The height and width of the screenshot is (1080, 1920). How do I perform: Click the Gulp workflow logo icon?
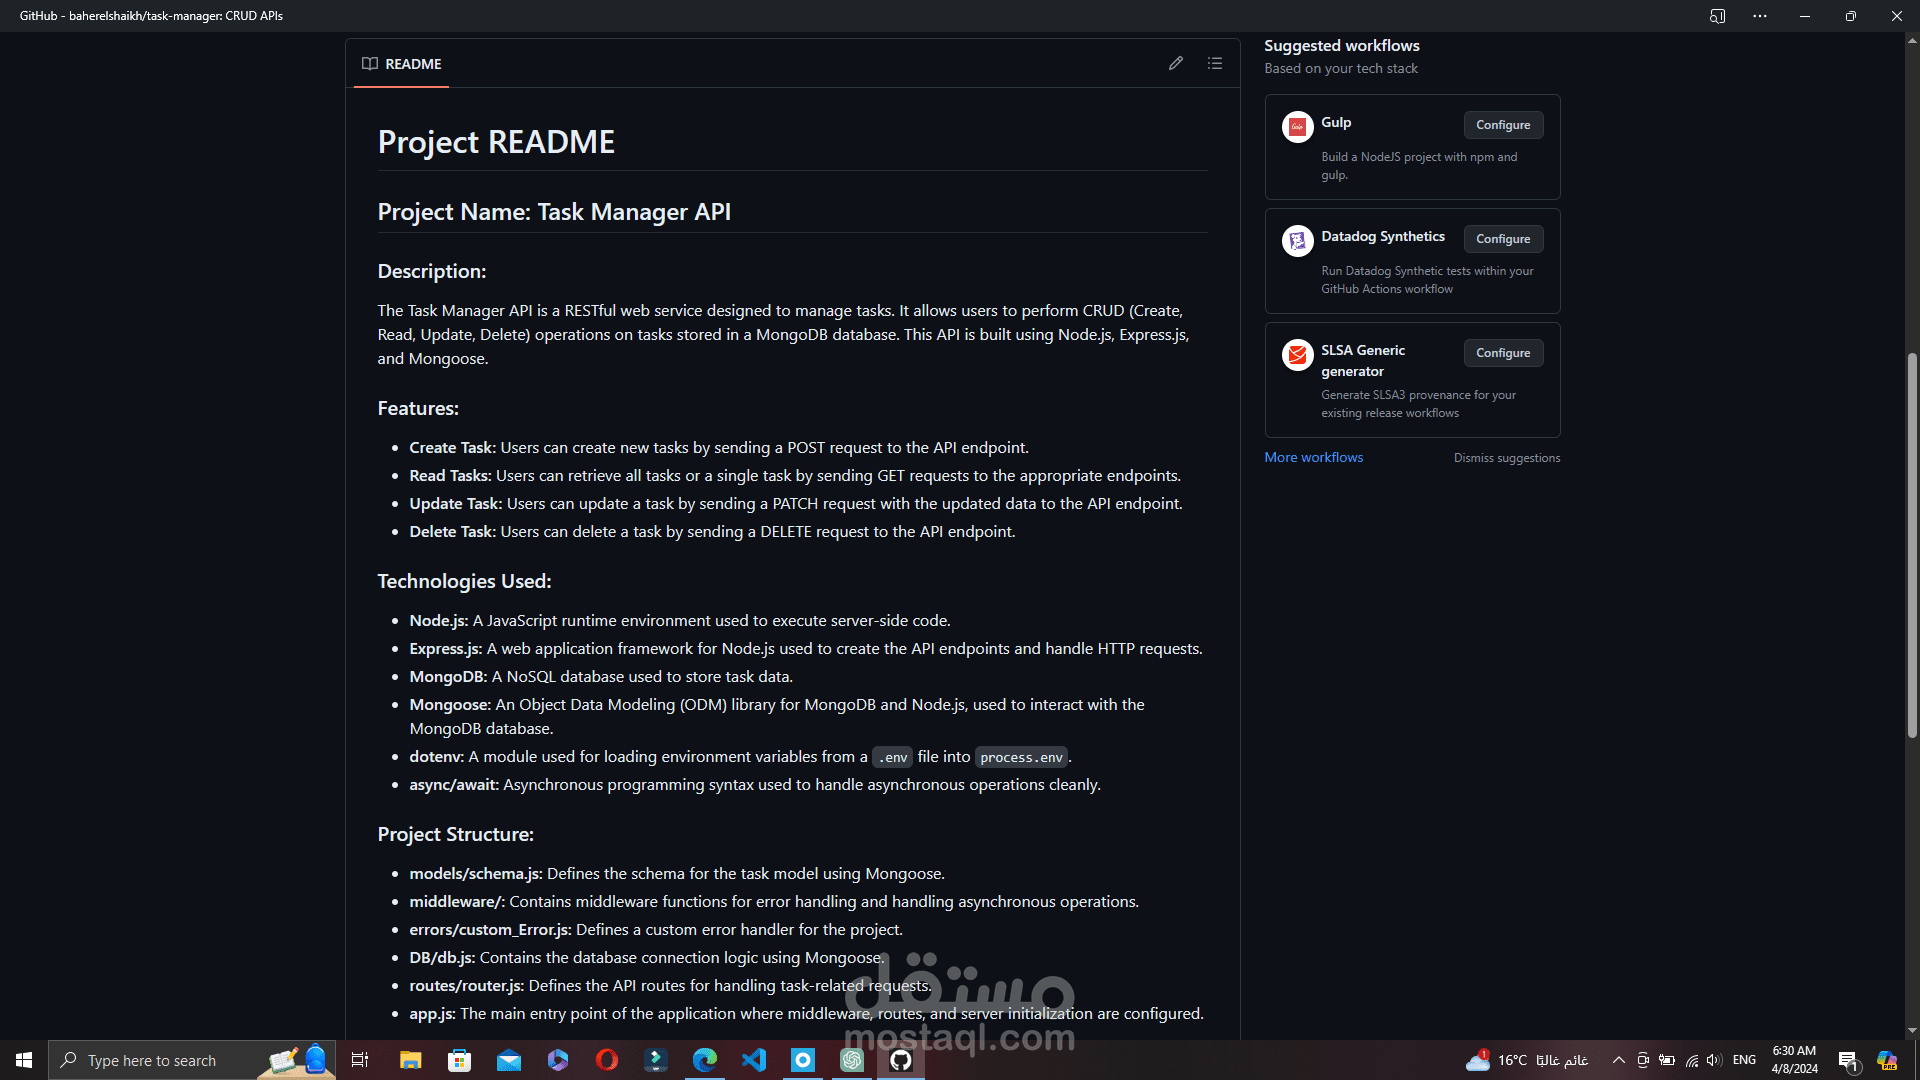(1297, 127)
